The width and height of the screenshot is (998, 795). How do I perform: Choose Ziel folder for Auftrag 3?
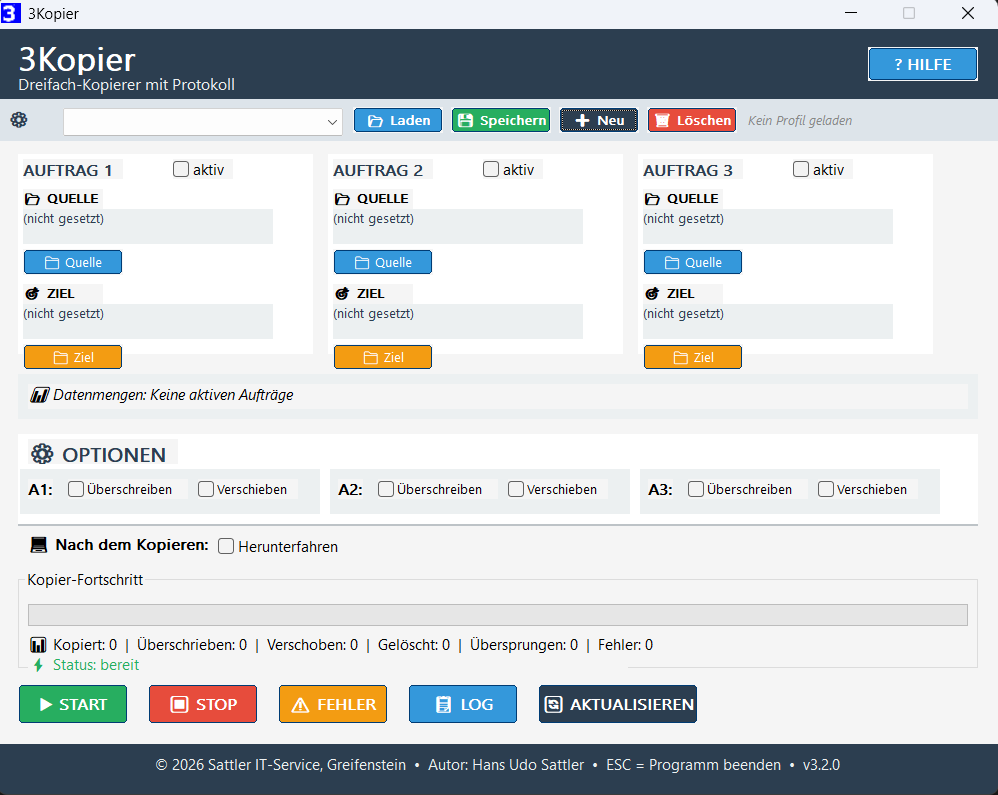(x=693, y=357)
